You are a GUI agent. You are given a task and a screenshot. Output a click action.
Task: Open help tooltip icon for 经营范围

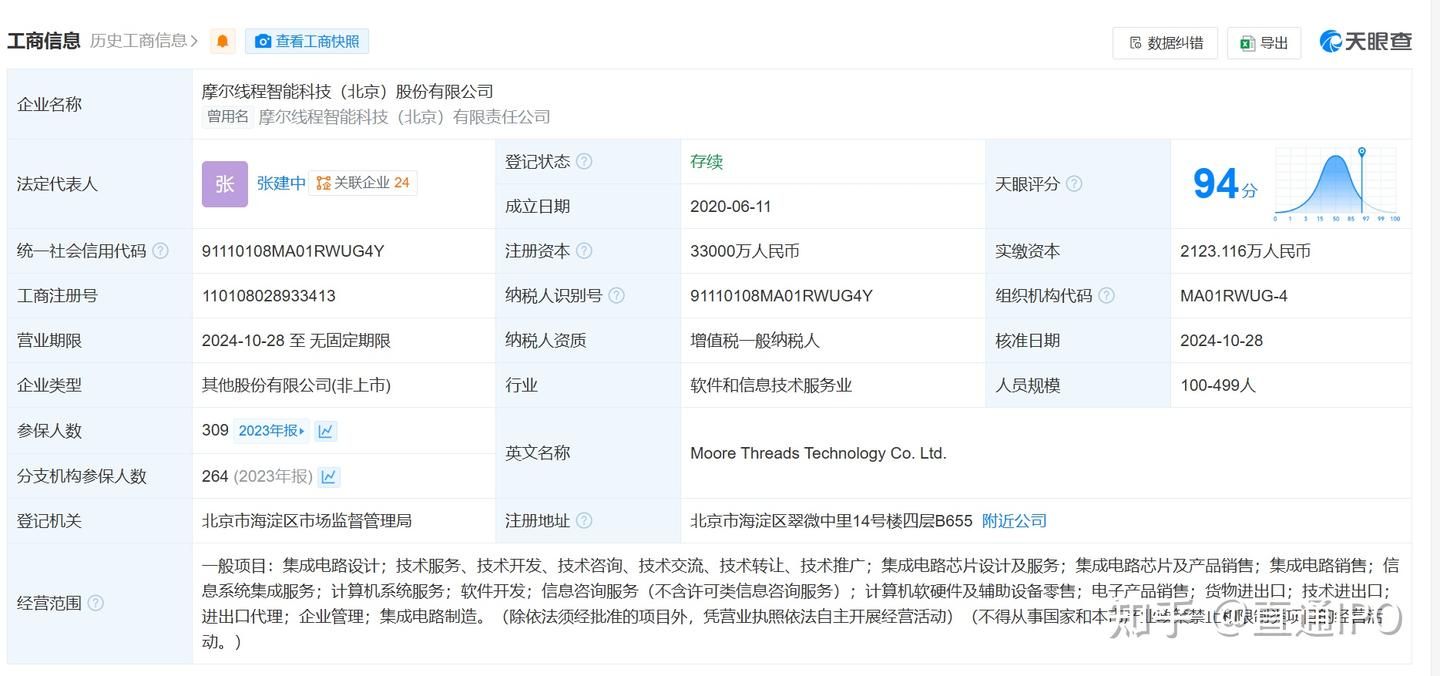coord(96,605)
